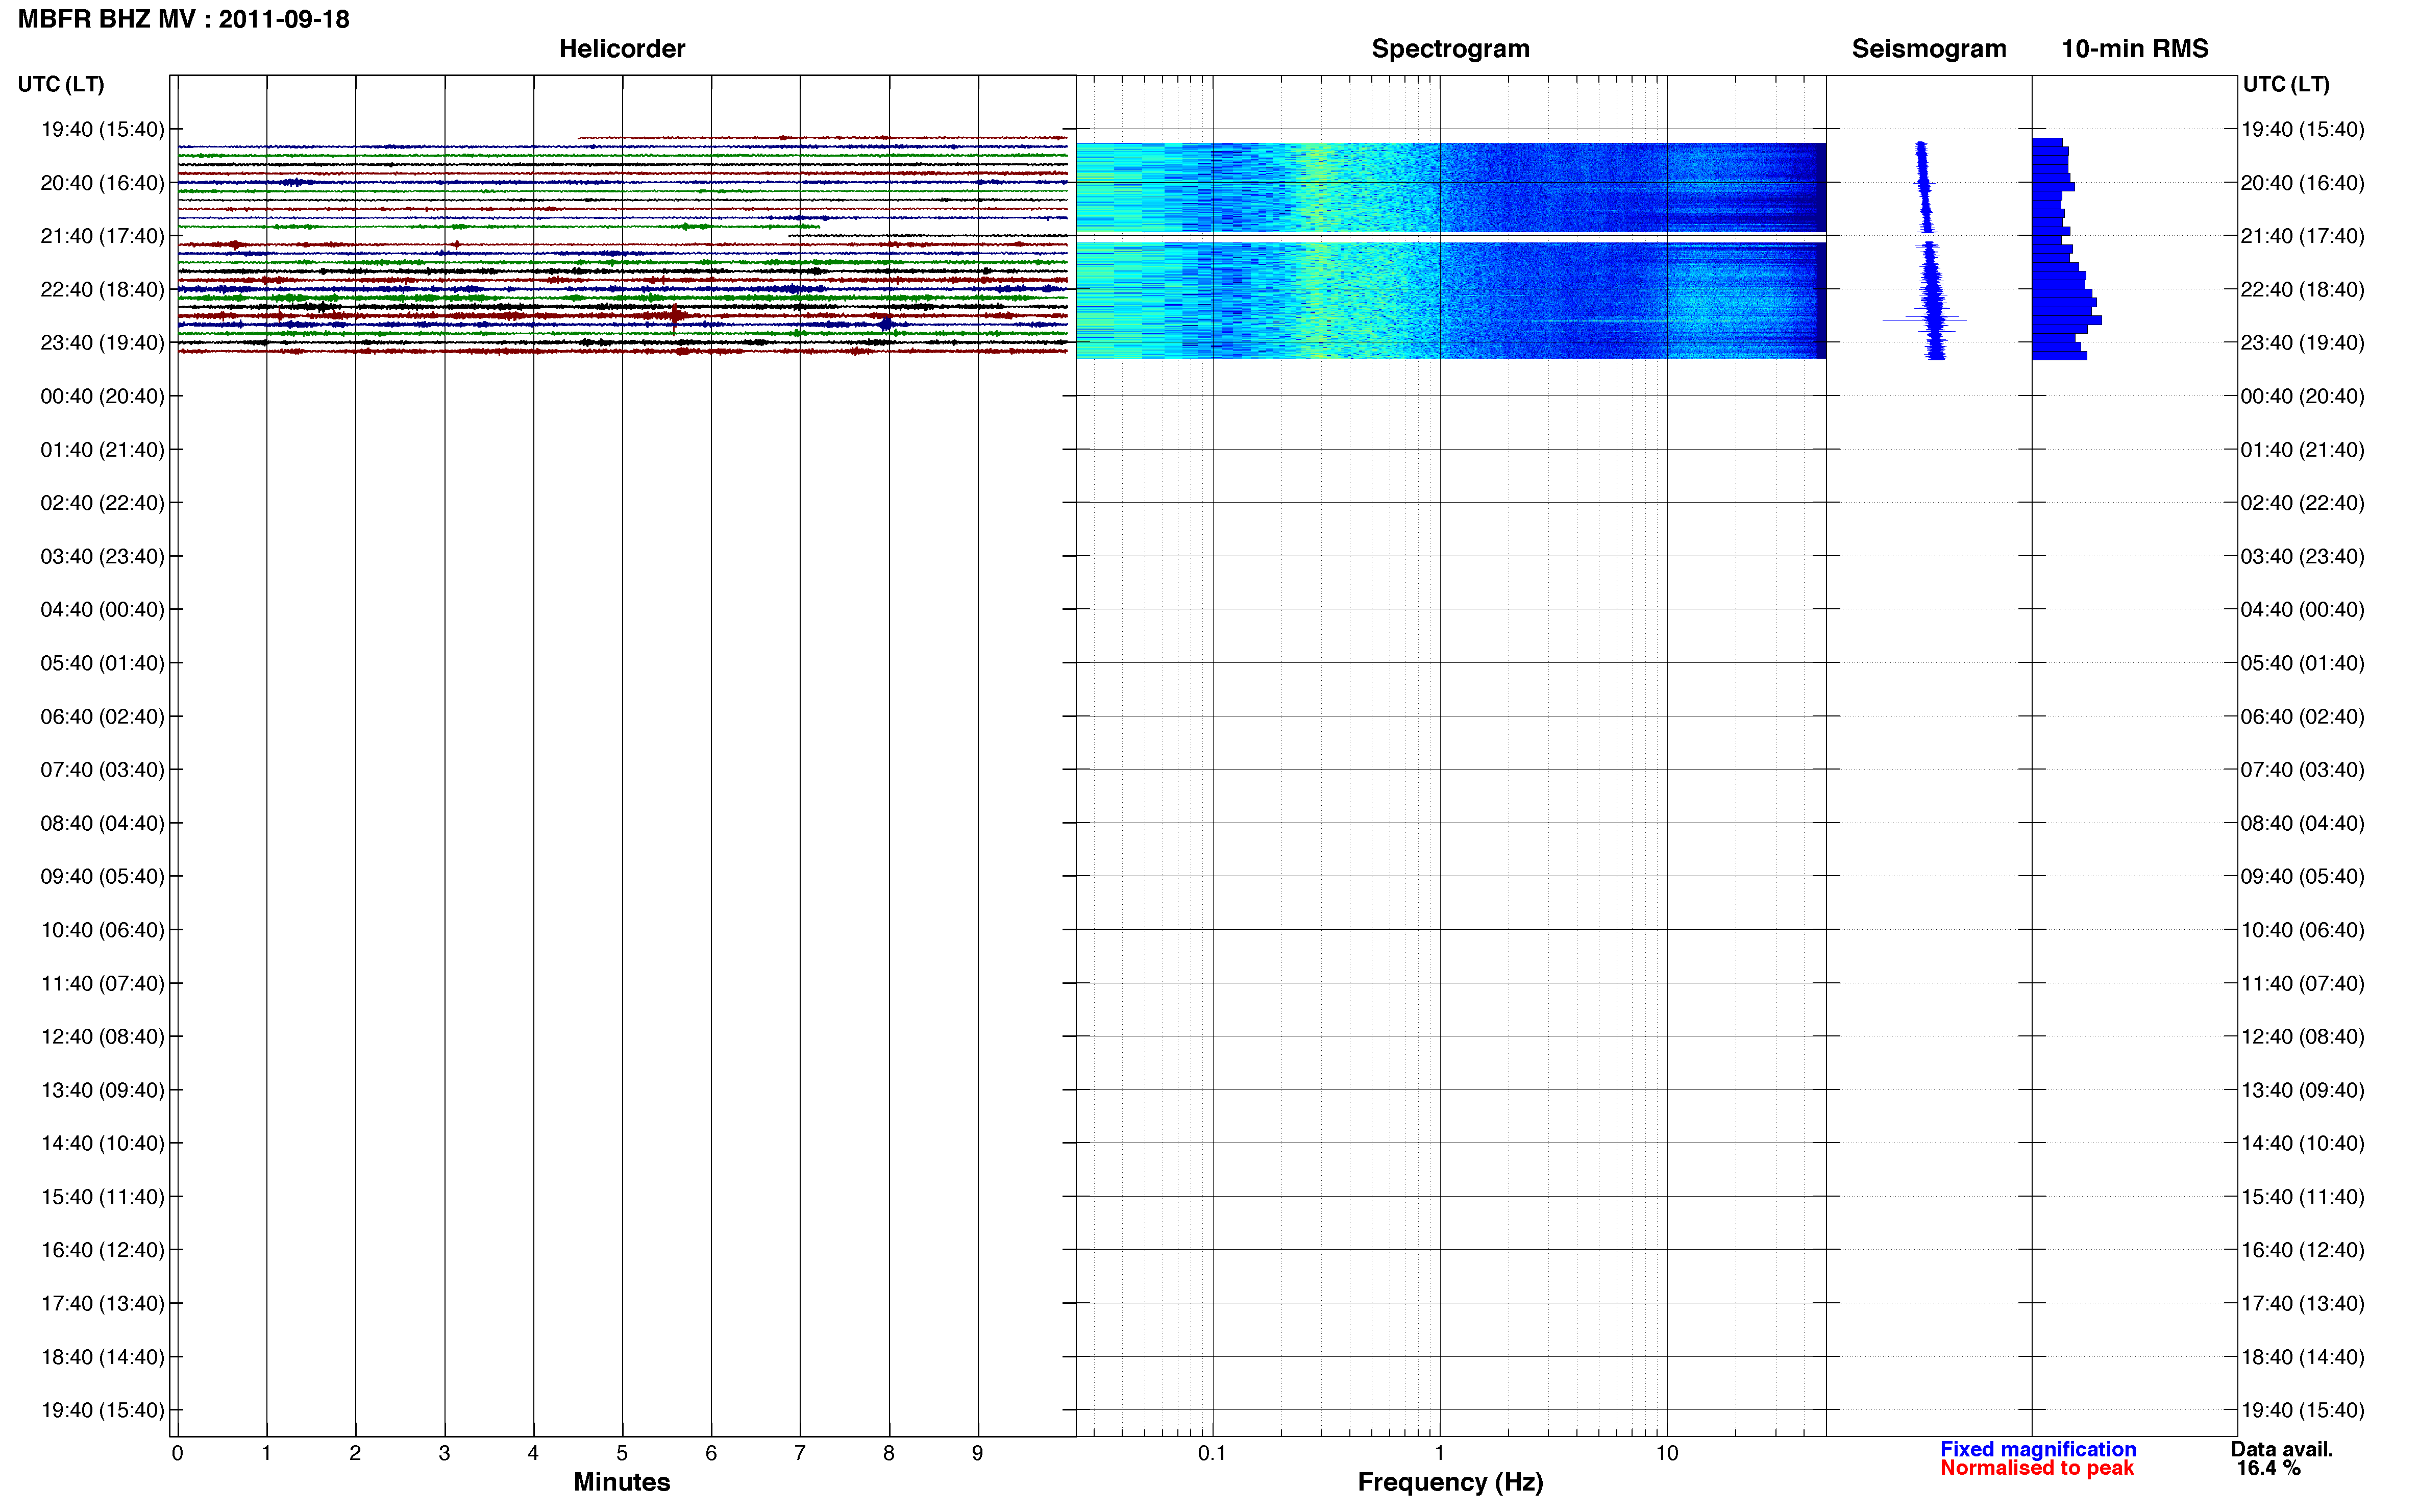This screenshot has height=1512, width=2419.
Task: Click the left '19:40 (15:40)' label at top
Action: click(102, 129)
